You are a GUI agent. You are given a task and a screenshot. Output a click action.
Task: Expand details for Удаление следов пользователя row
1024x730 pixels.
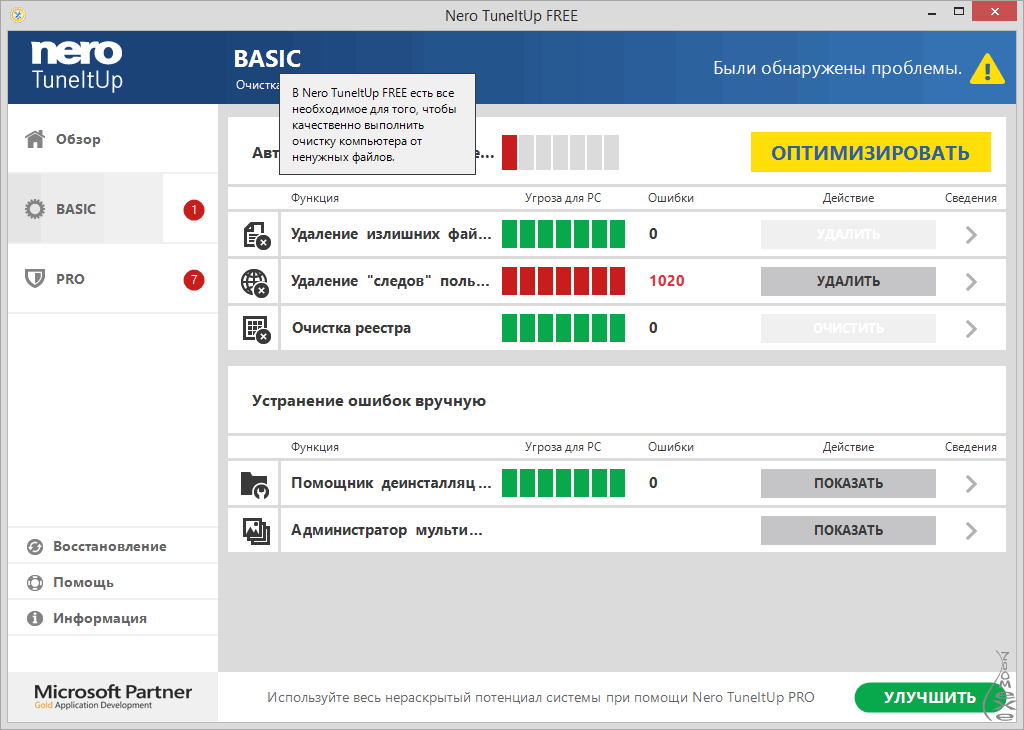(x=971, y=281)
